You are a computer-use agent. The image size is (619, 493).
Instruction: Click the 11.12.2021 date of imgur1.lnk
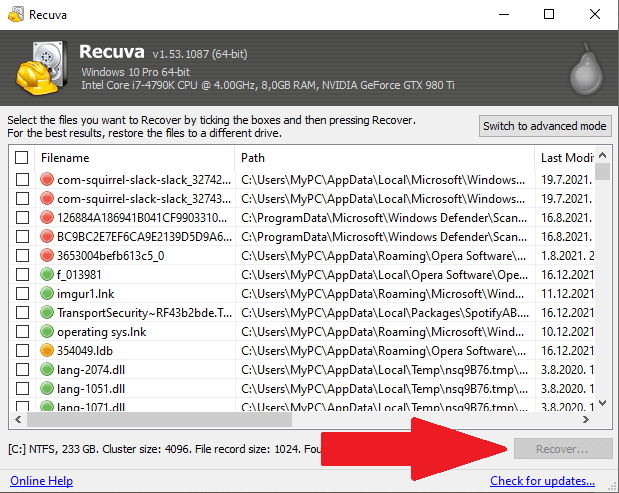[568, 294]
